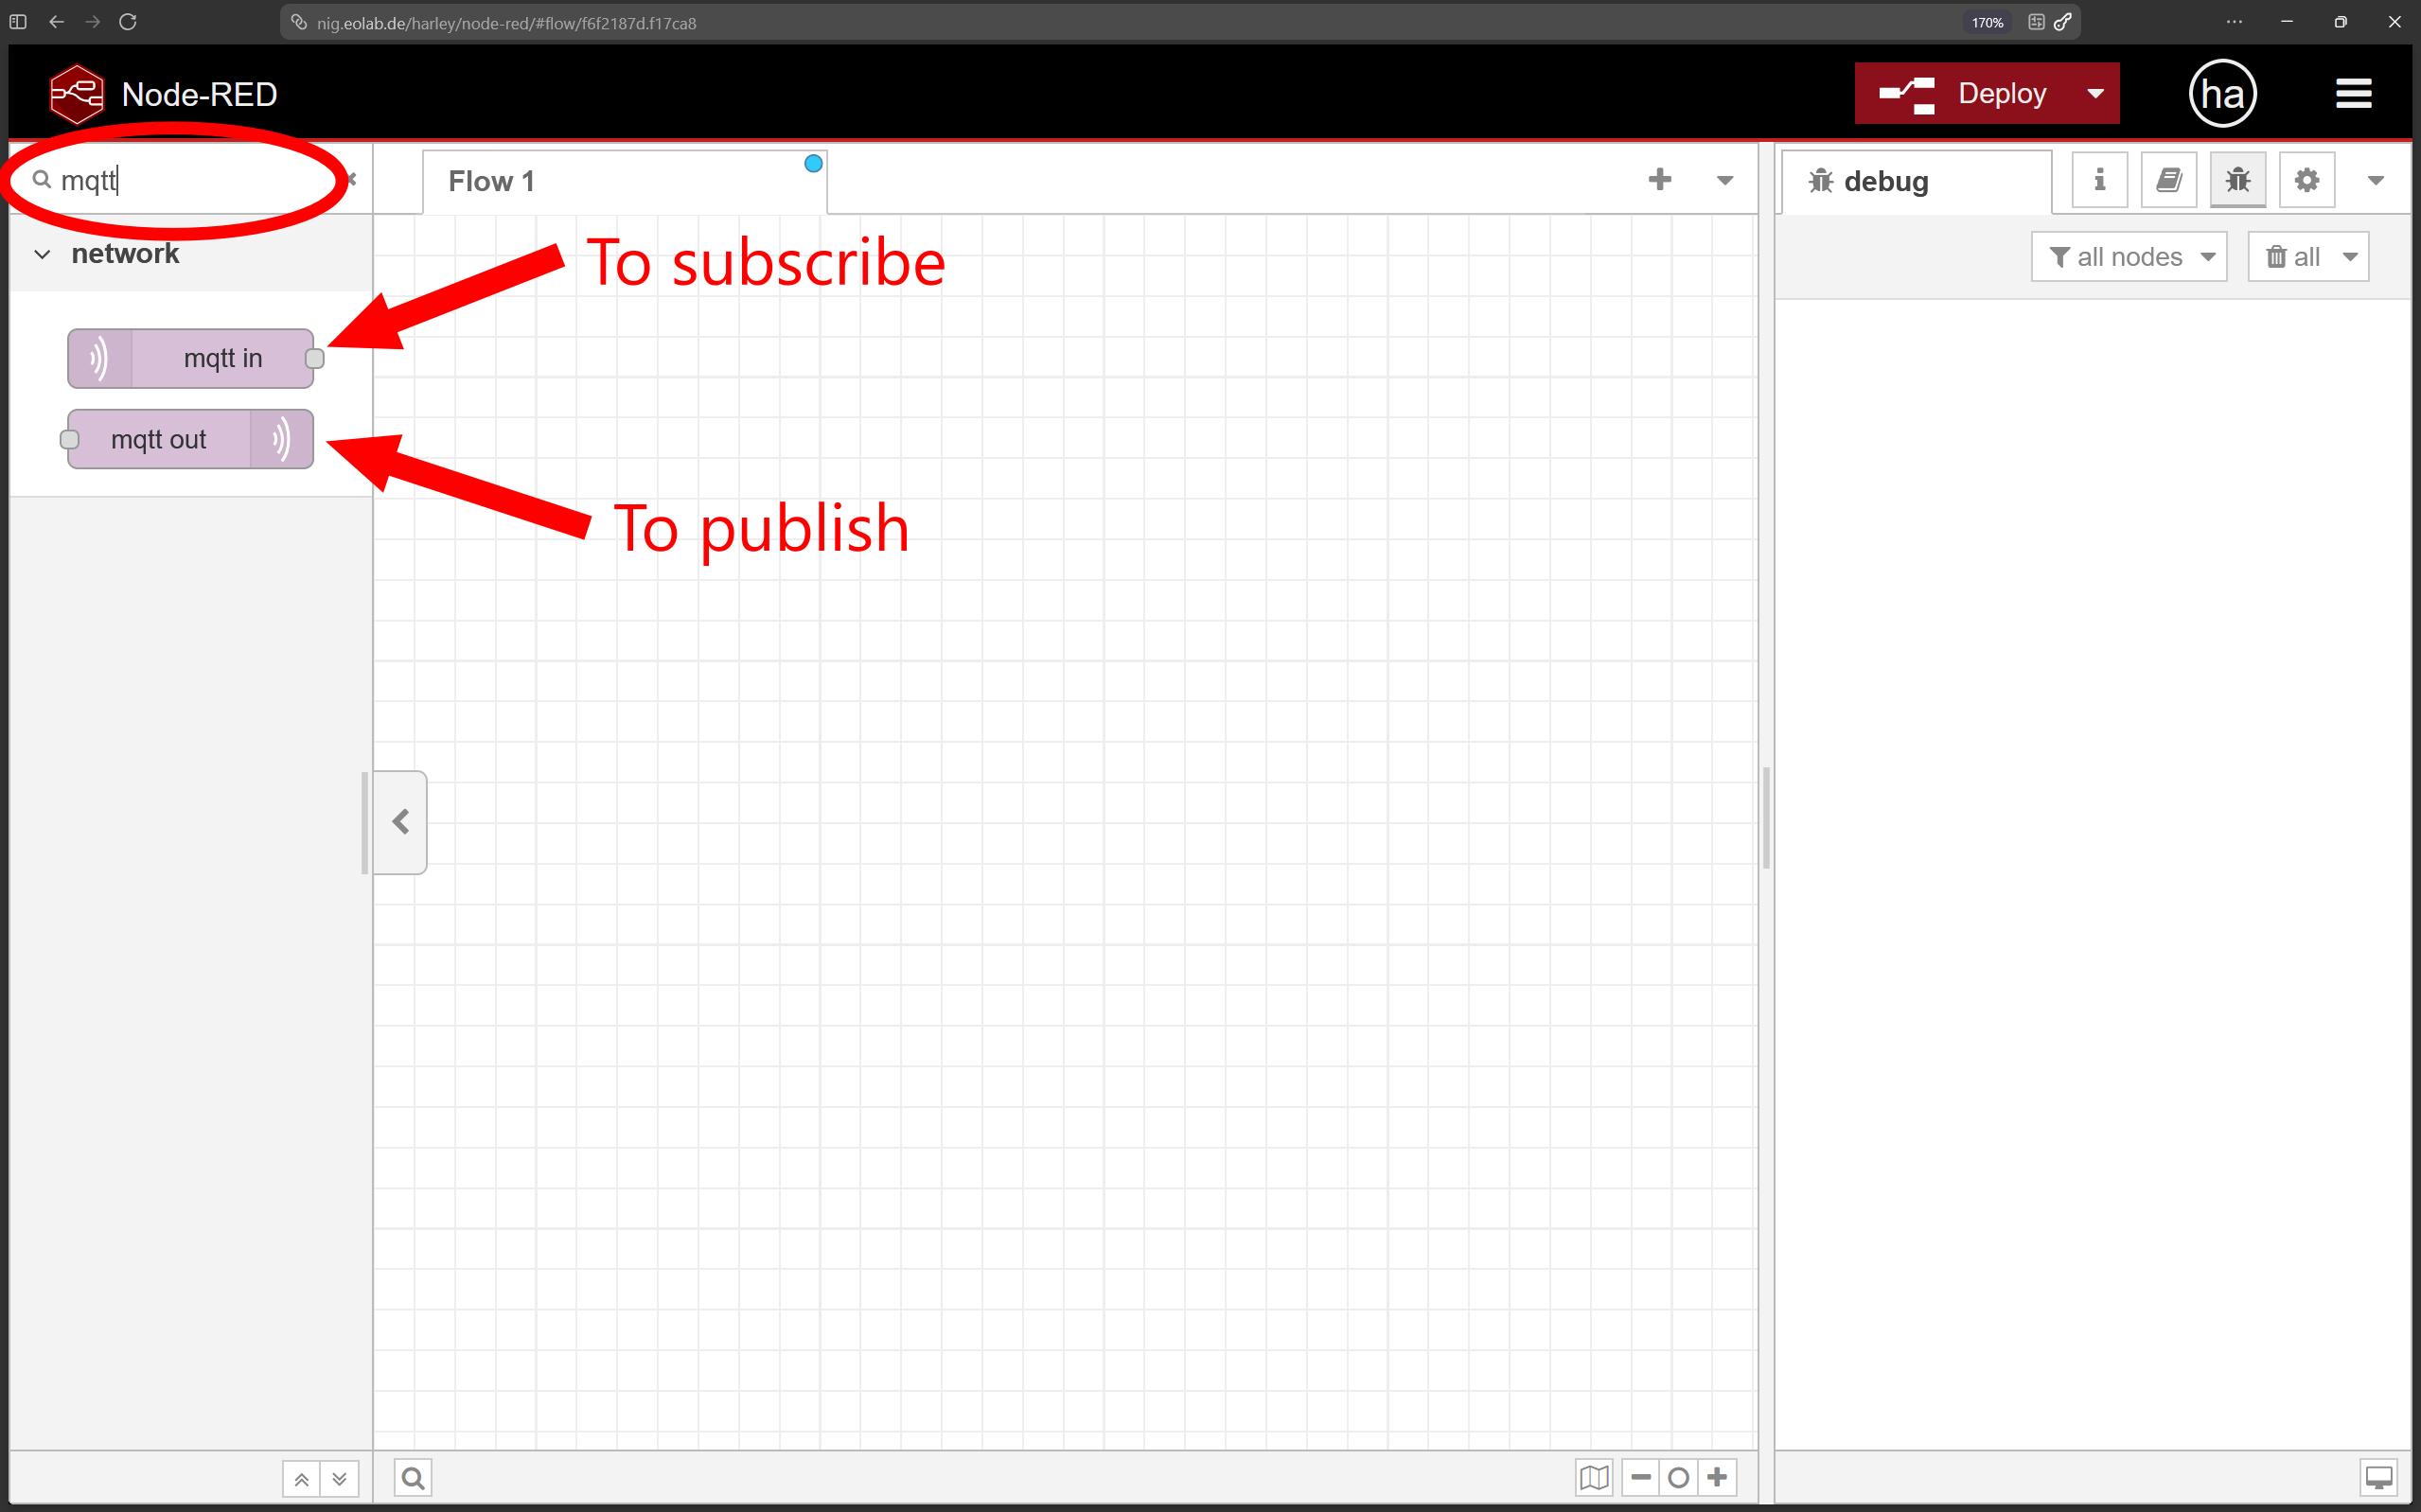Open the browser overflow menu dots
The height and width of the screenshot is (1512, 2421).
click(2234, 22)
